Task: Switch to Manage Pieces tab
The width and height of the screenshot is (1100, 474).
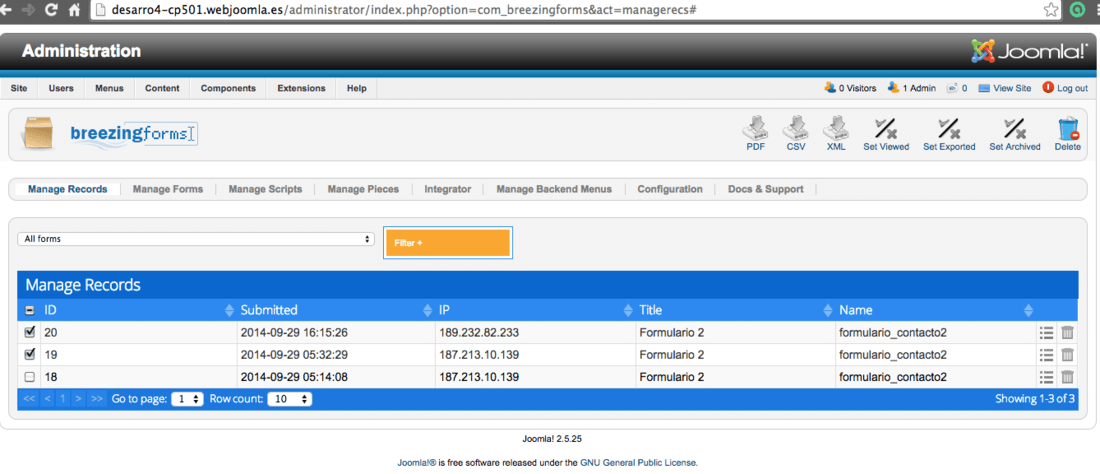Action: point(363,189)
